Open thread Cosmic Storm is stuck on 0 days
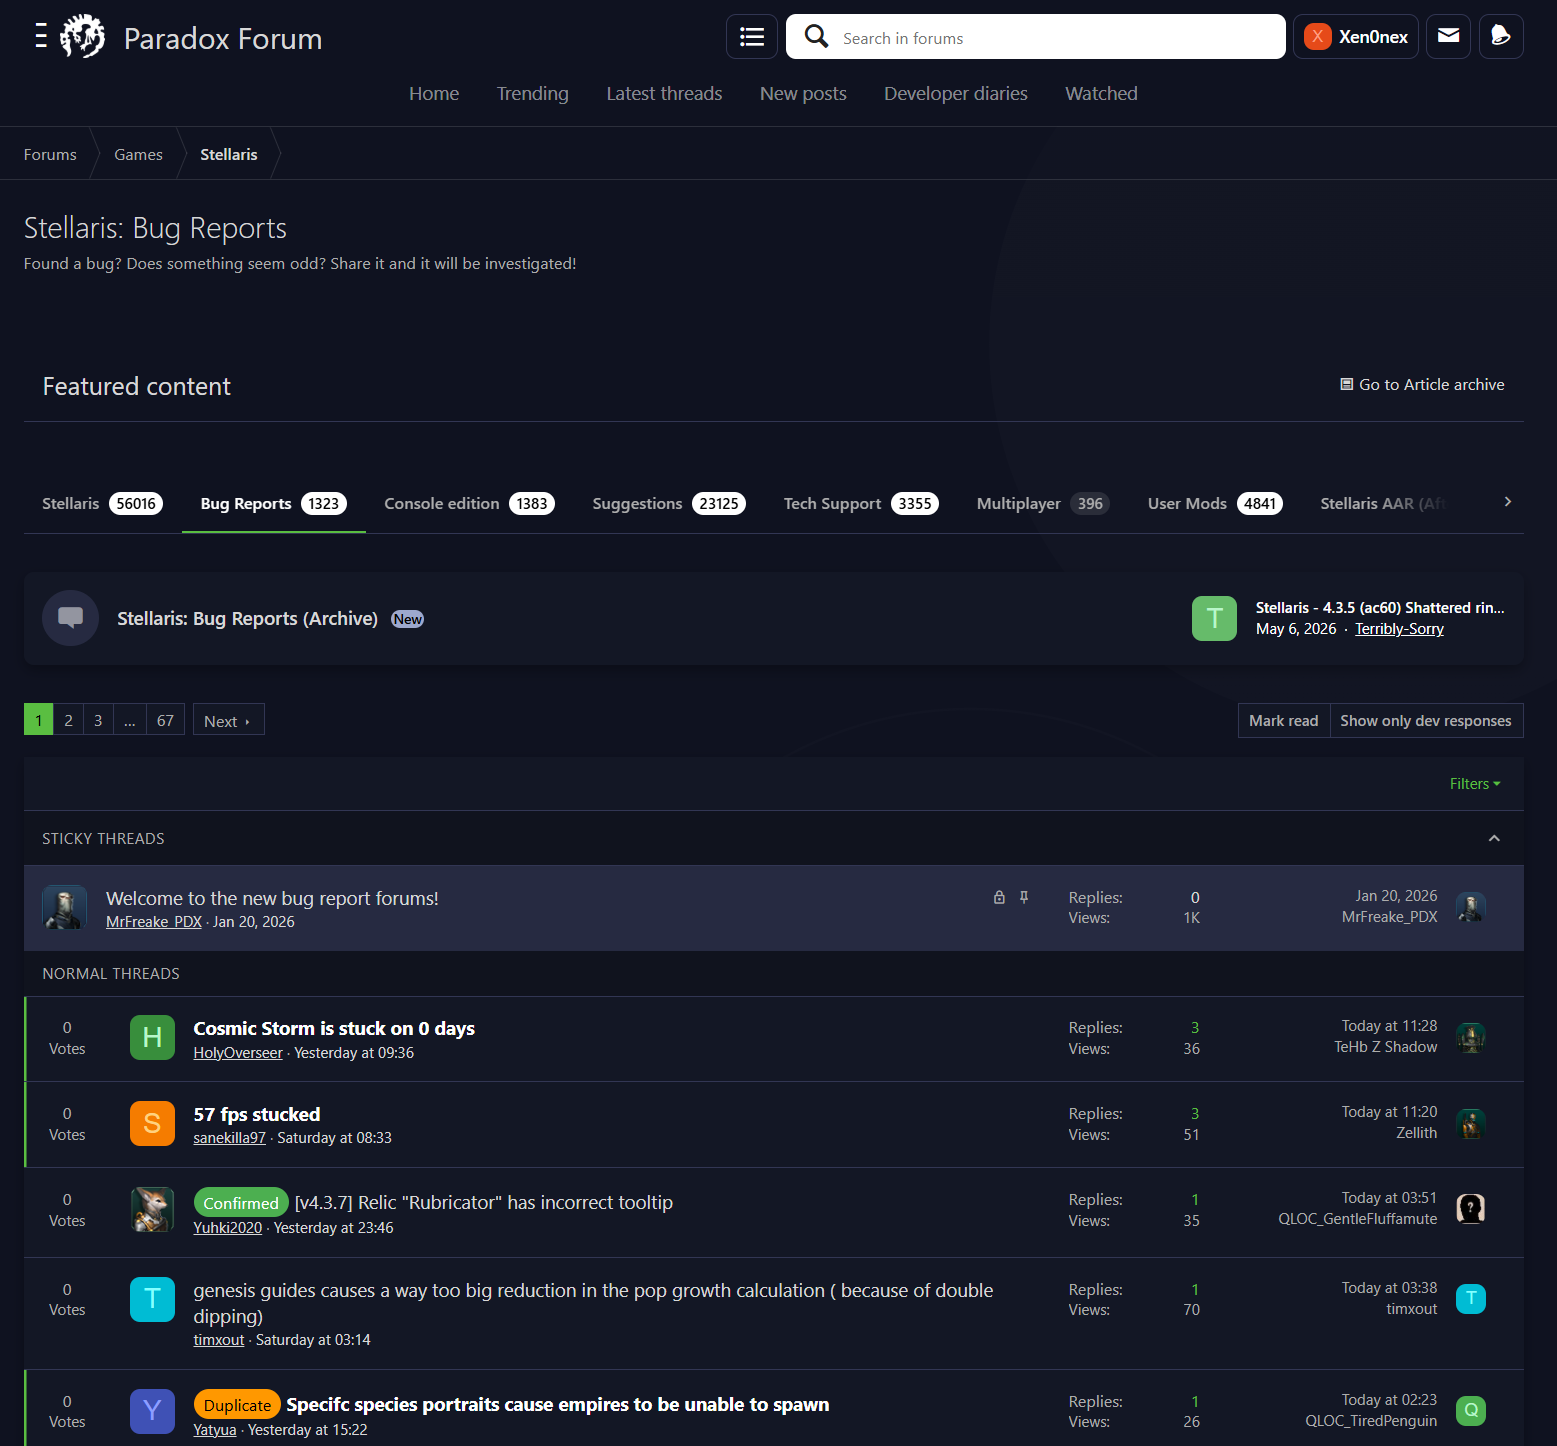1557x1446 pixels. (x=334, y=1028)
